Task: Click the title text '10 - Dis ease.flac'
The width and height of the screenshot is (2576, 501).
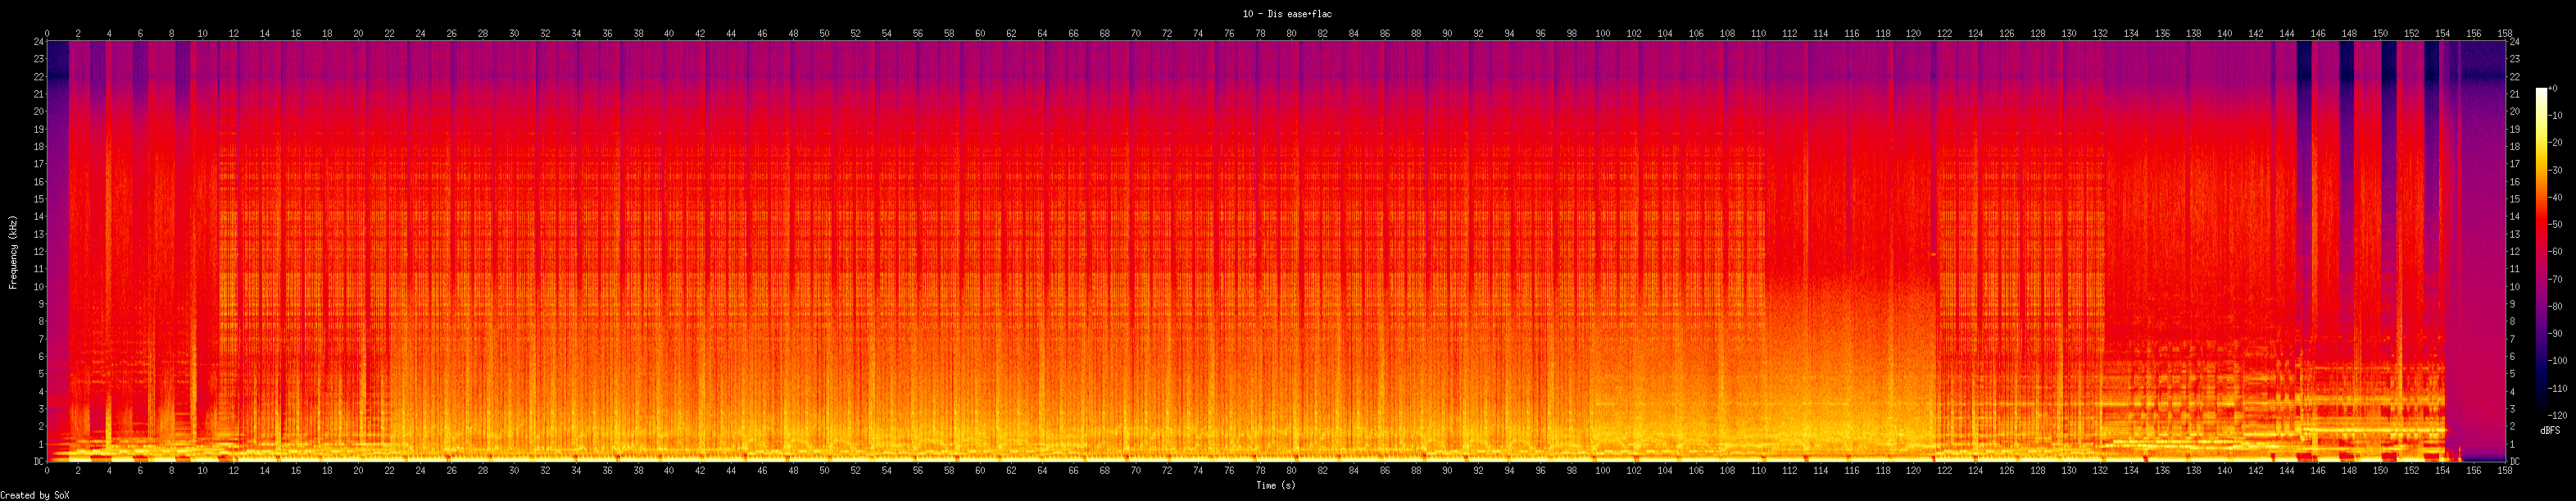Action: (1287, 14)
